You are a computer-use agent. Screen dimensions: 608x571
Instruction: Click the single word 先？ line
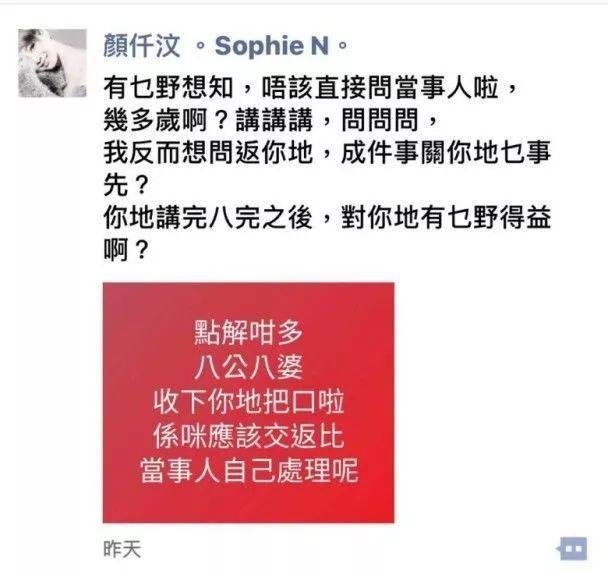point(126,185)
